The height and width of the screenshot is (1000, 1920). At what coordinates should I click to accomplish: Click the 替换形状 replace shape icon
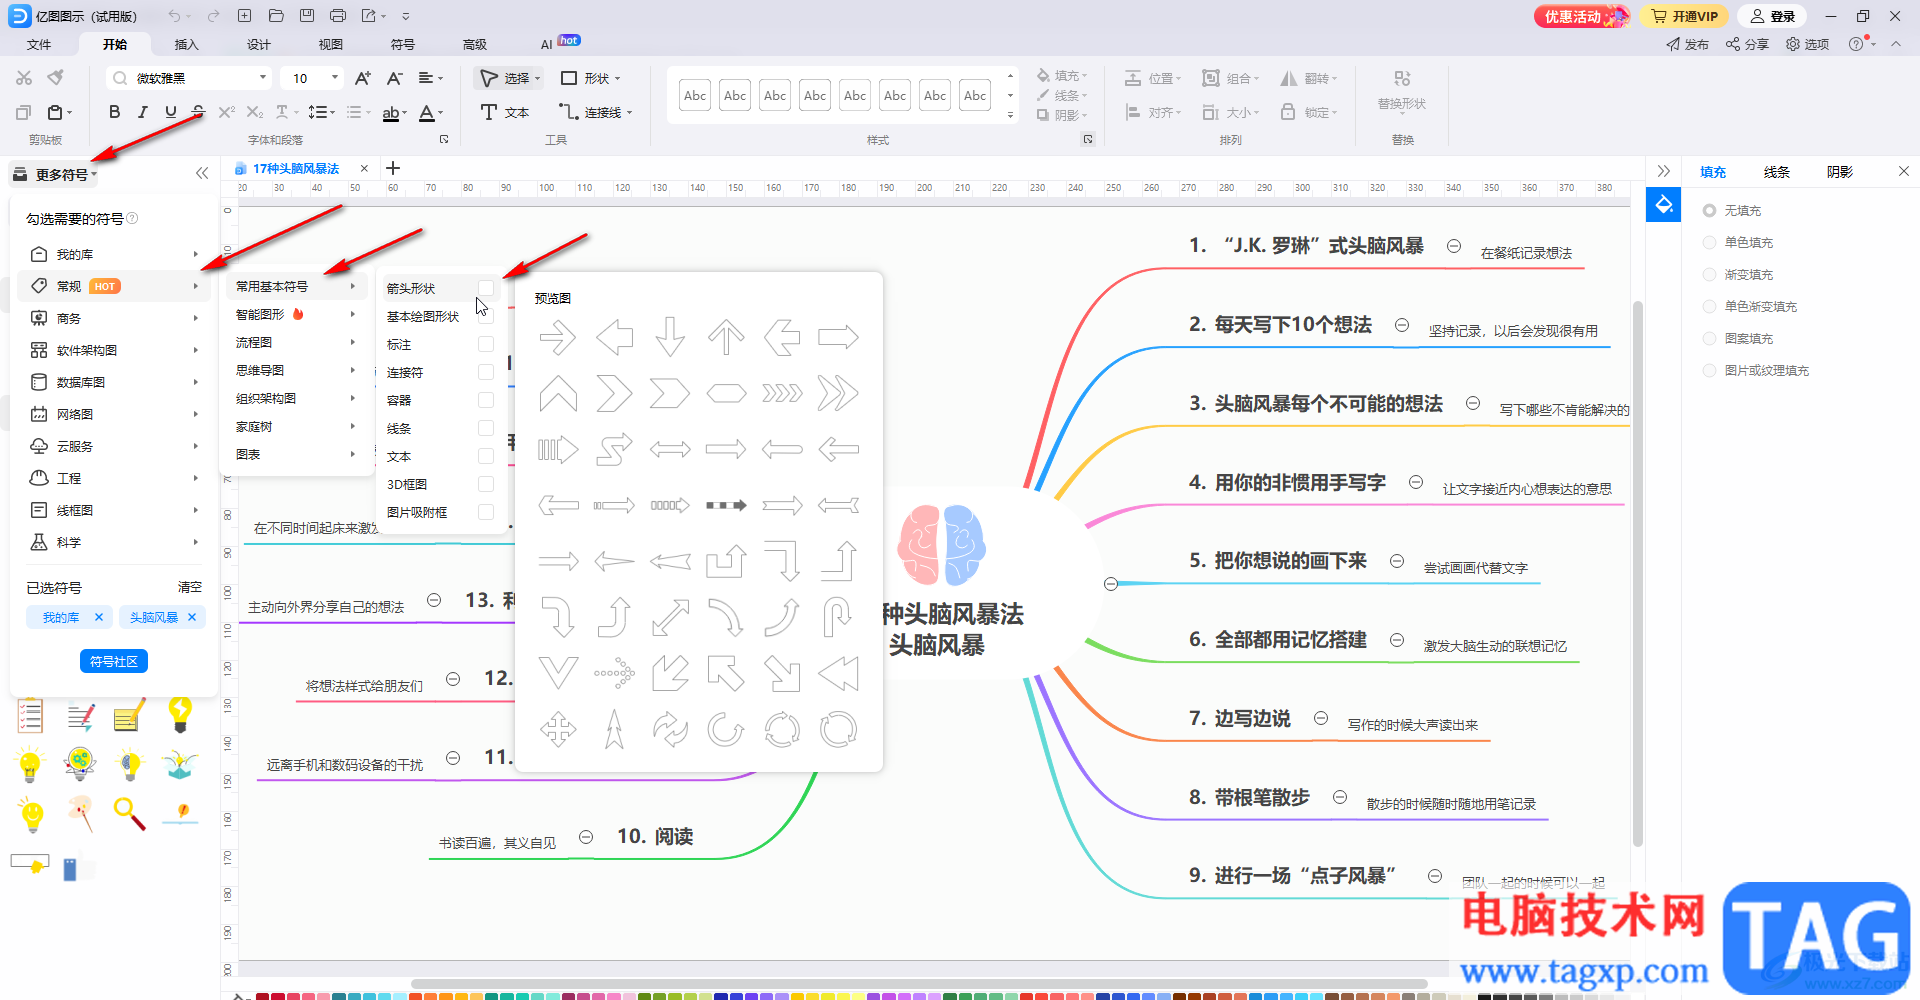tap(1402, 78)
